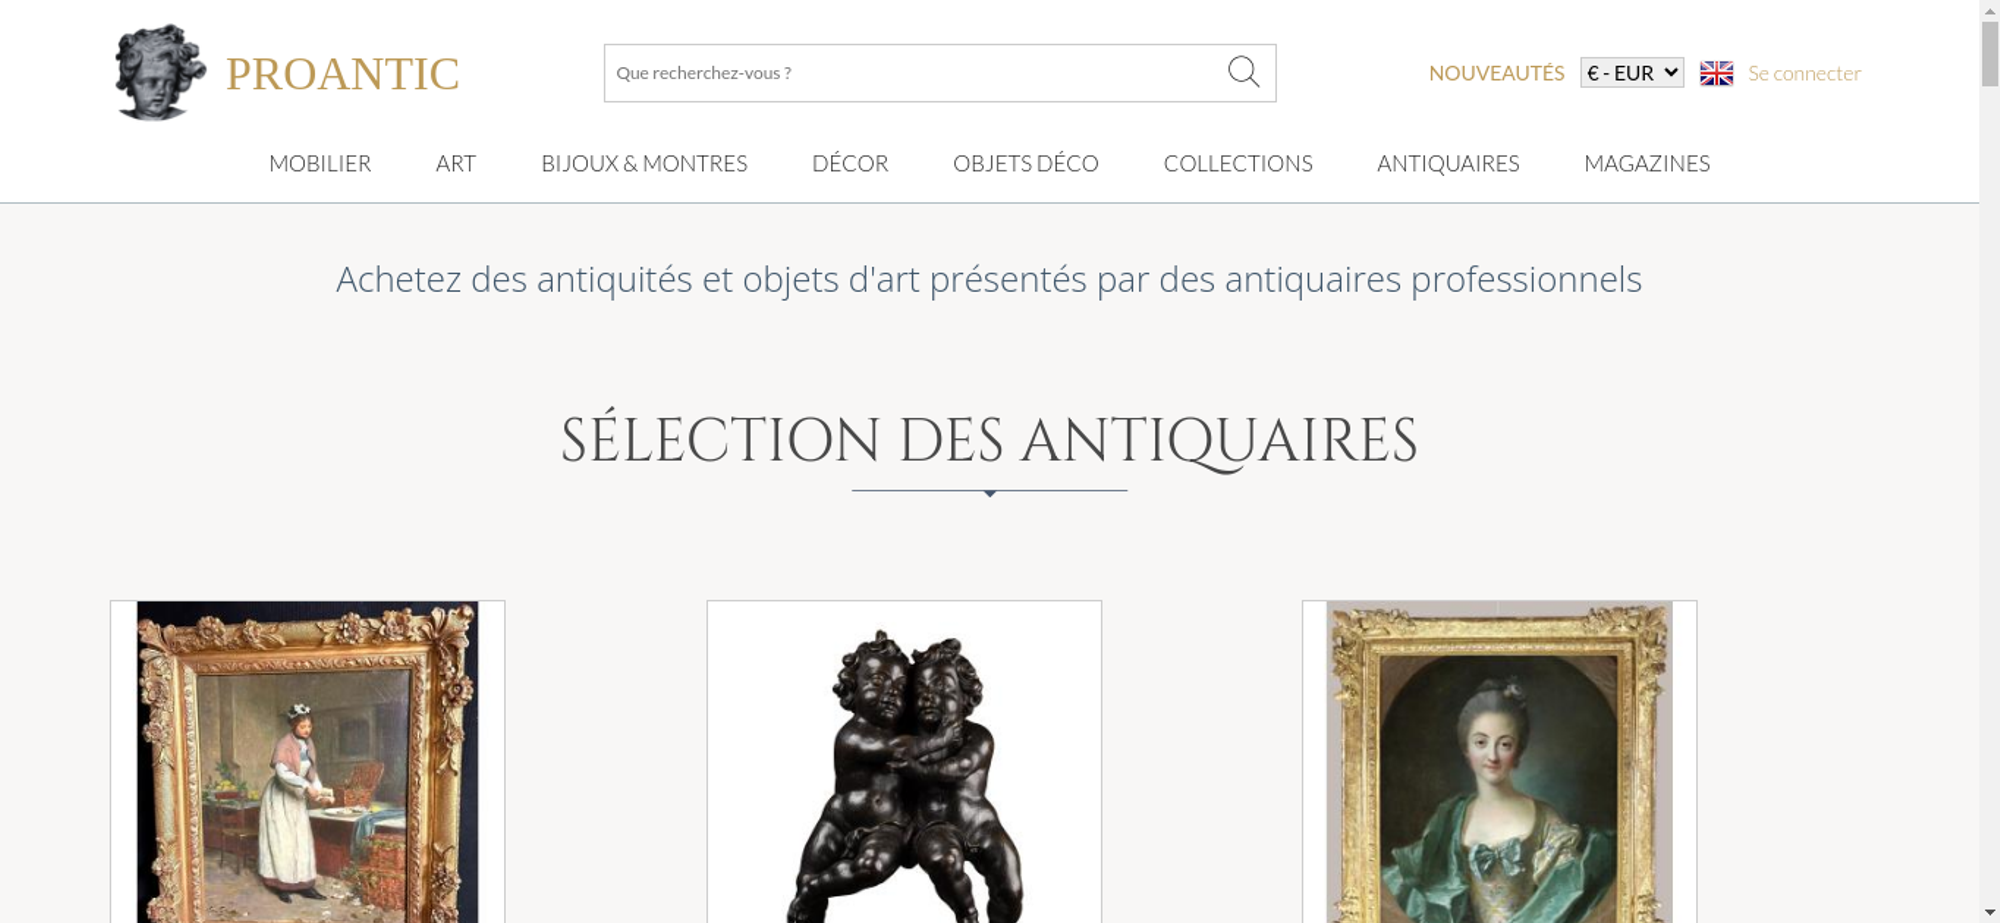2000x923 pixels.
Task: Click the Proantic cherub head logo
Action: pyautogui.click(x=160, y=72)
